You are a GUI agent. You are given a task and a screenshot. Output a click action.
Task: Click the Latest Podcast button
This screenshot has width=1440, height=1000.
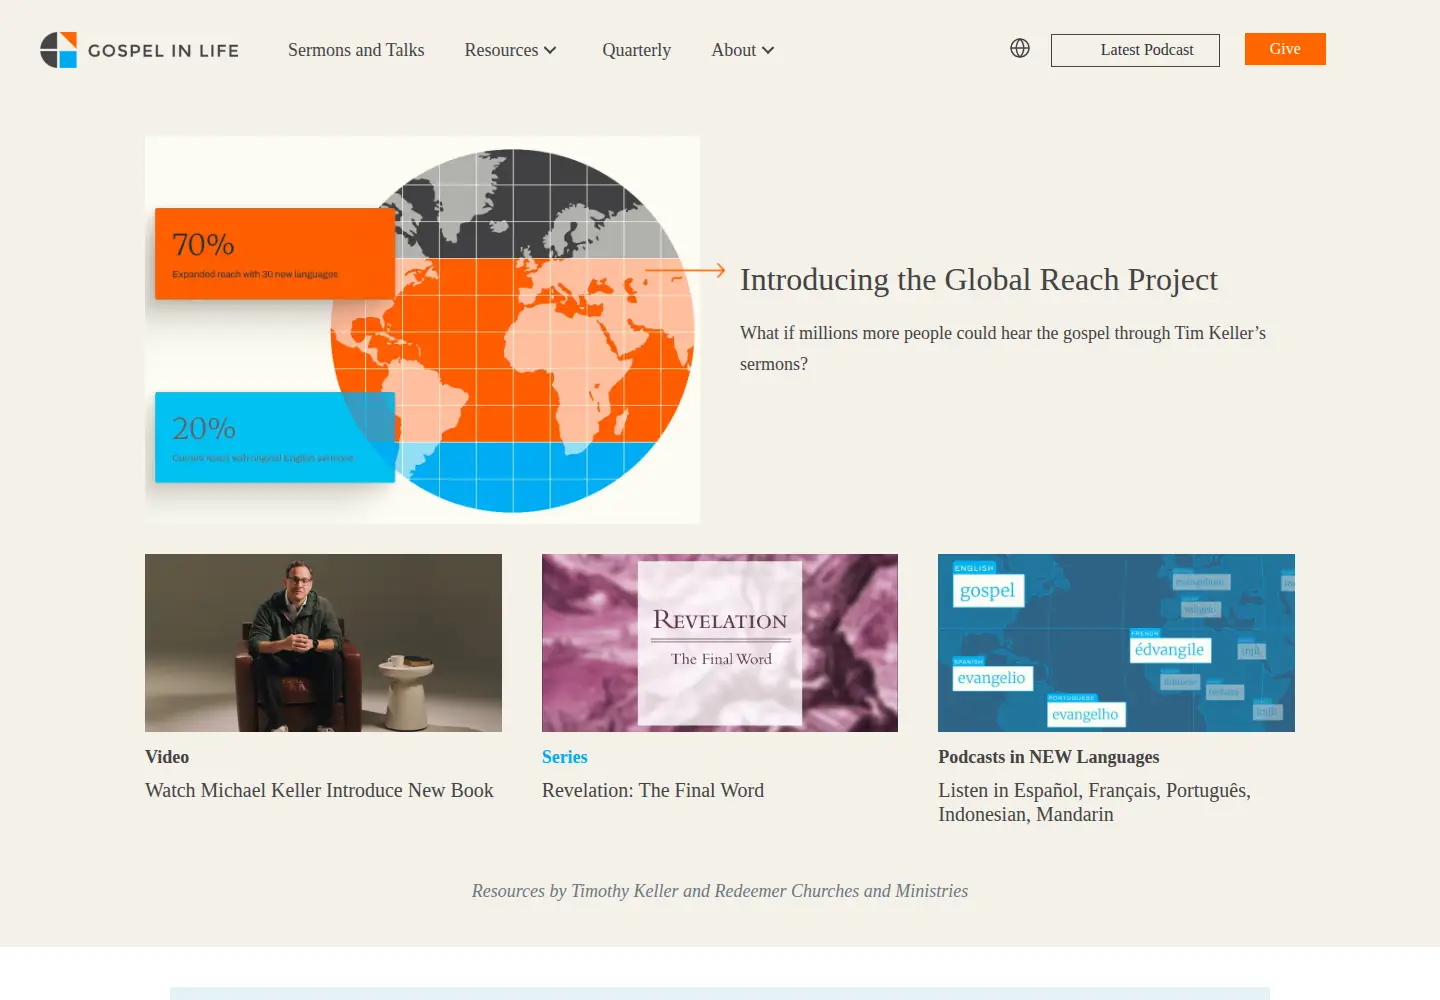(x=1135, y=50)
